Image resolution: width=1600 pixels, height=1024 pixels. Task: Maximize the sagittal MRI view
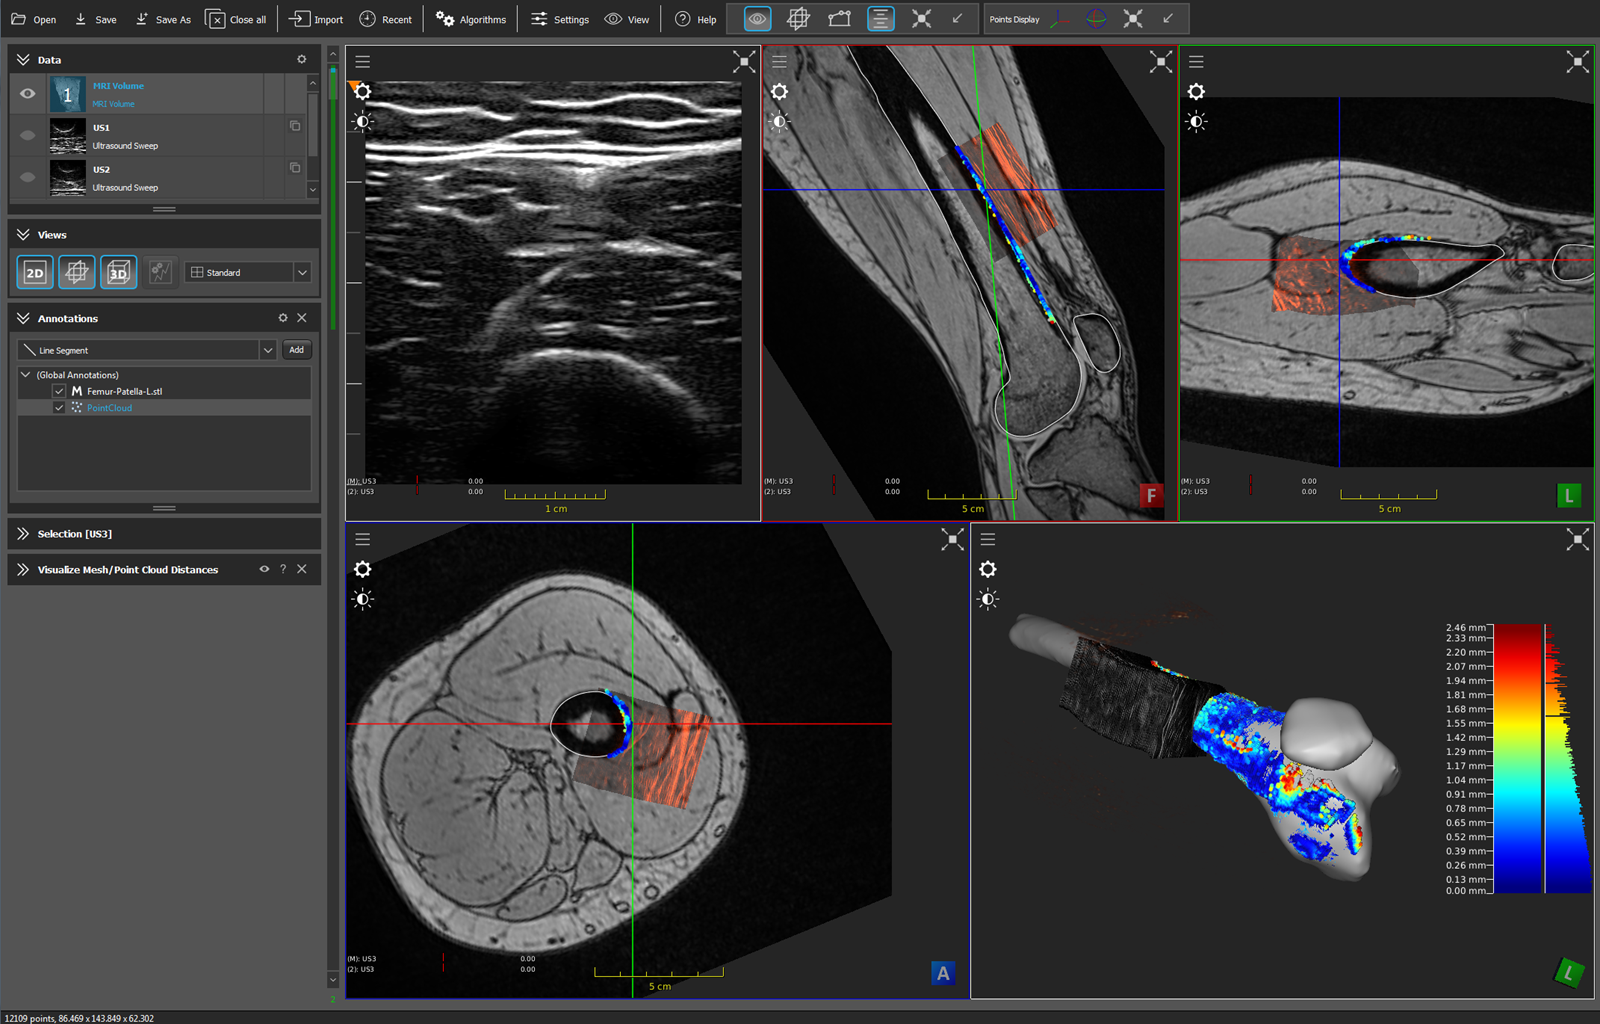pyautogui.click(x=1160, y=62)
